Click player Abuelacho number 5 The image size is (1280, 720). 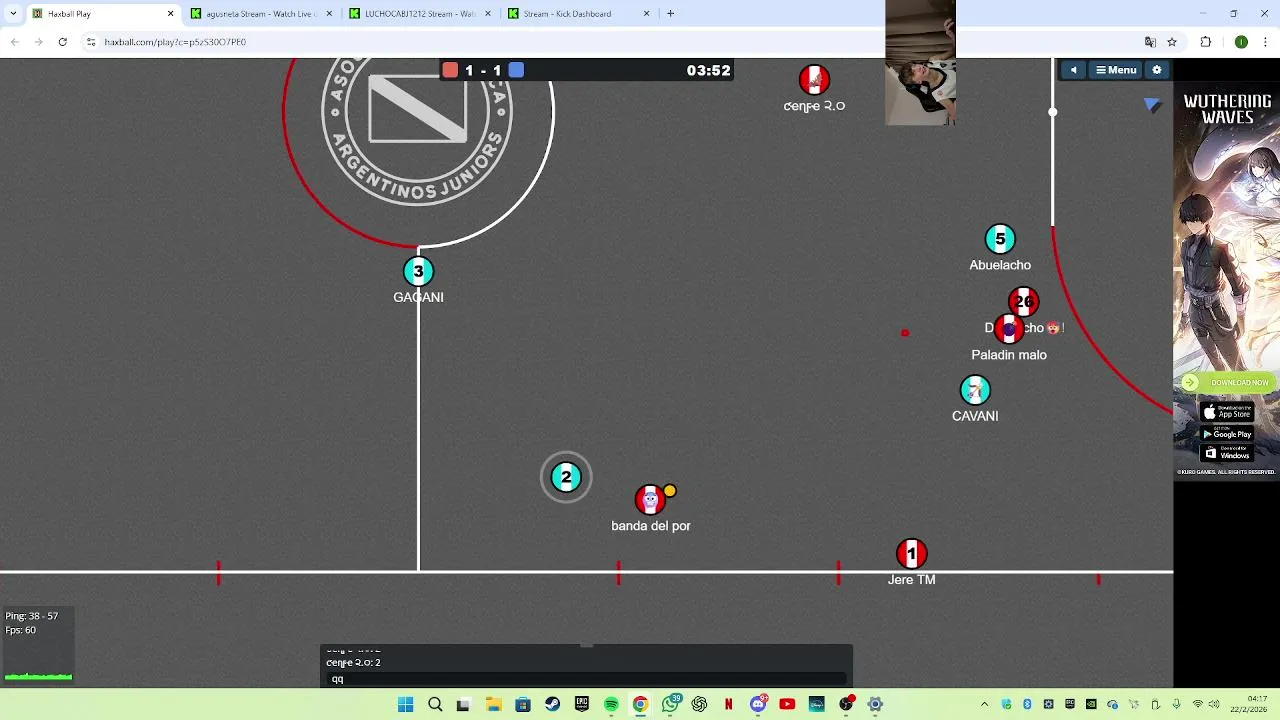pyautogui.click(x=1000, y=239)
